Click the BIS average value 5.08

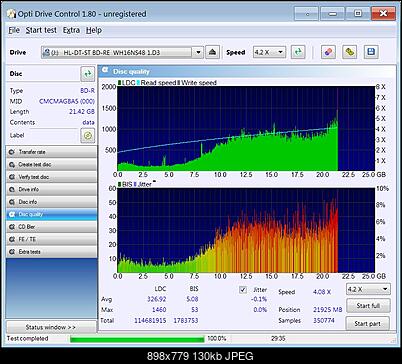click(x=192, y=299)
